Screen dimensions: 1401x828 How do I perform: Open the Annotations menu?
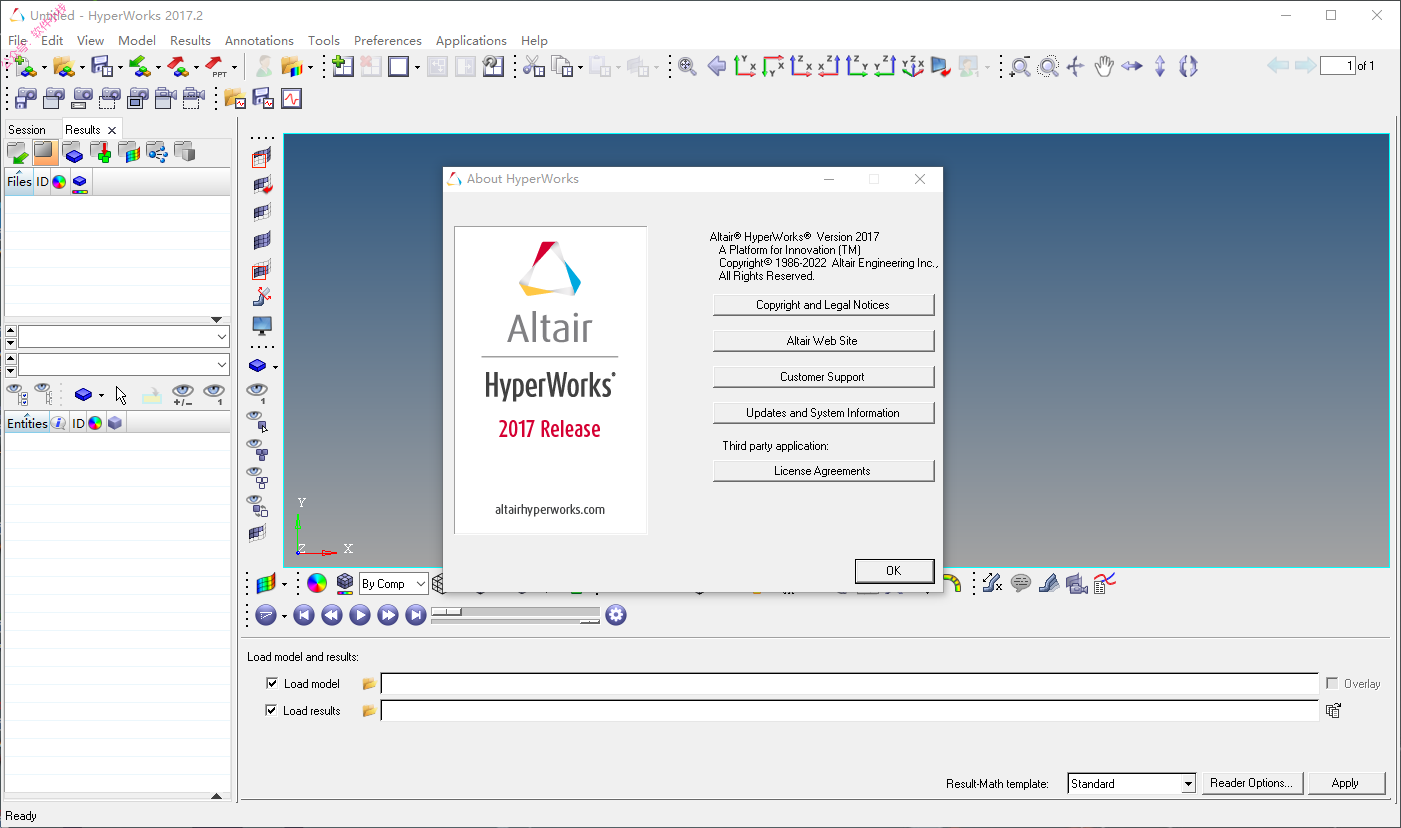pos(259,41)
